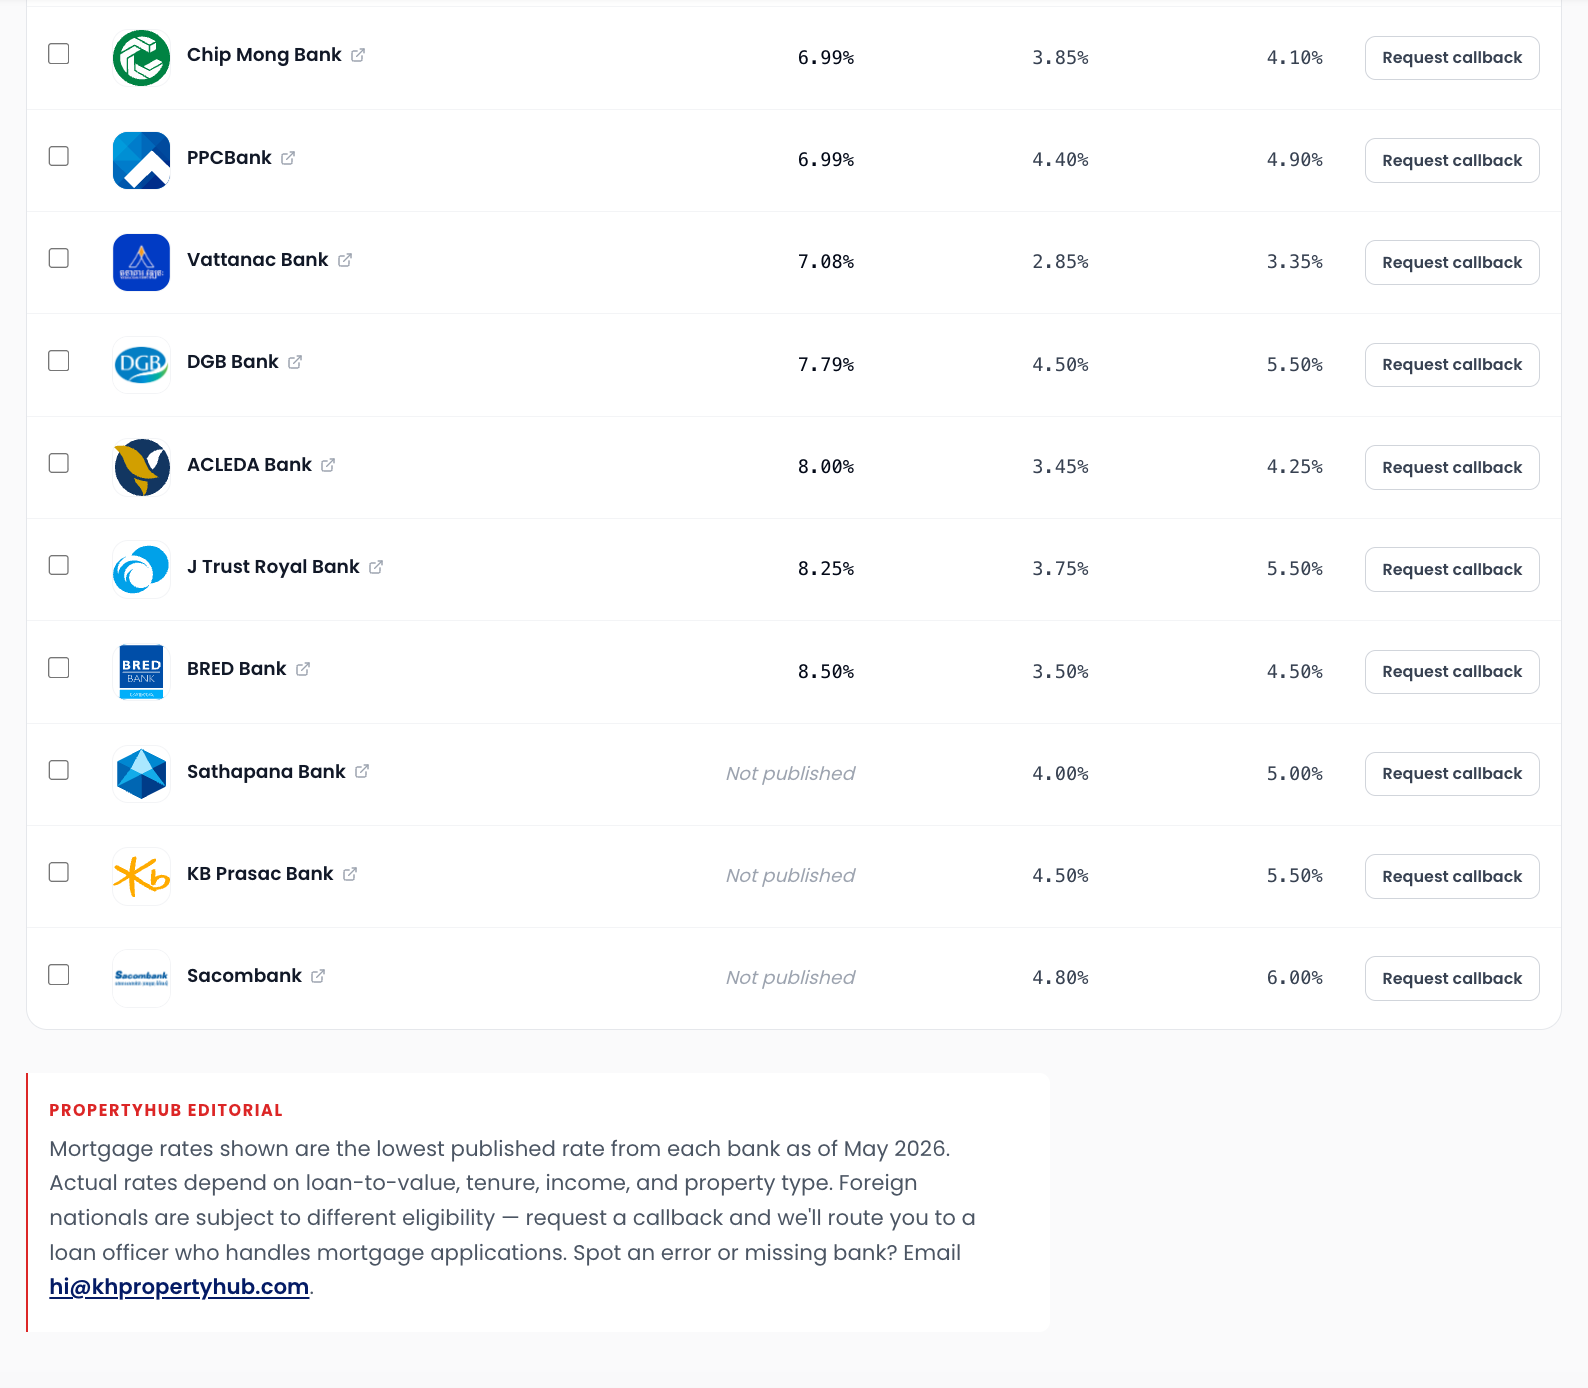Open Sathapana Bank external link icon
1588x1388 pixels.
coord(362,771)
